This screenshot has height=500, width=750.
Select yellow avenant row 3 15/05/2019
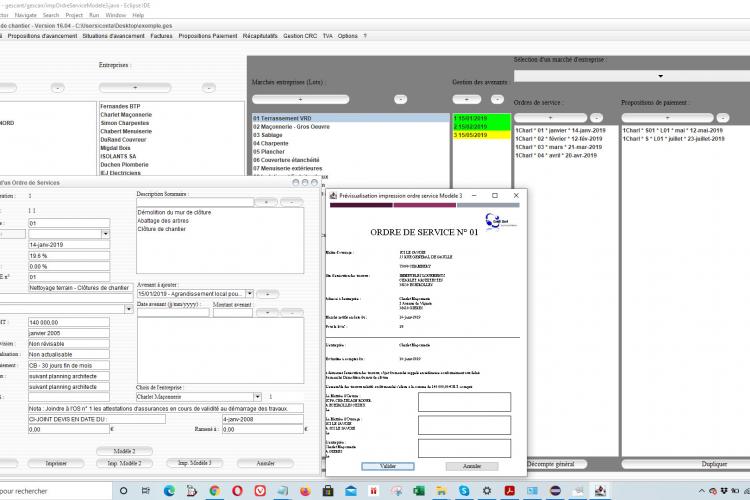(x=481, y=135)
